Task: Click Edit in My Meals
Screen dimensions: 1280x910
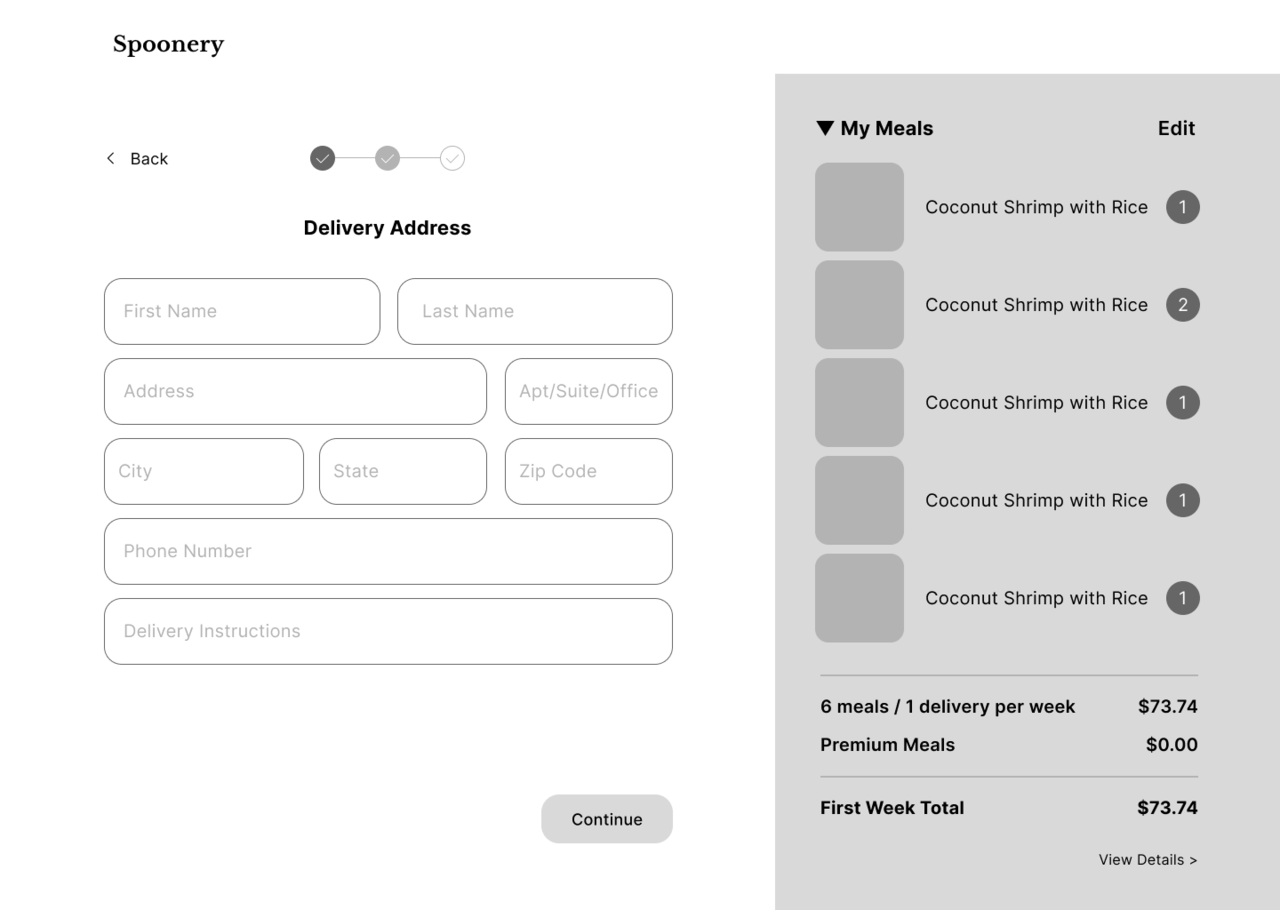Action: (1176, 128)
